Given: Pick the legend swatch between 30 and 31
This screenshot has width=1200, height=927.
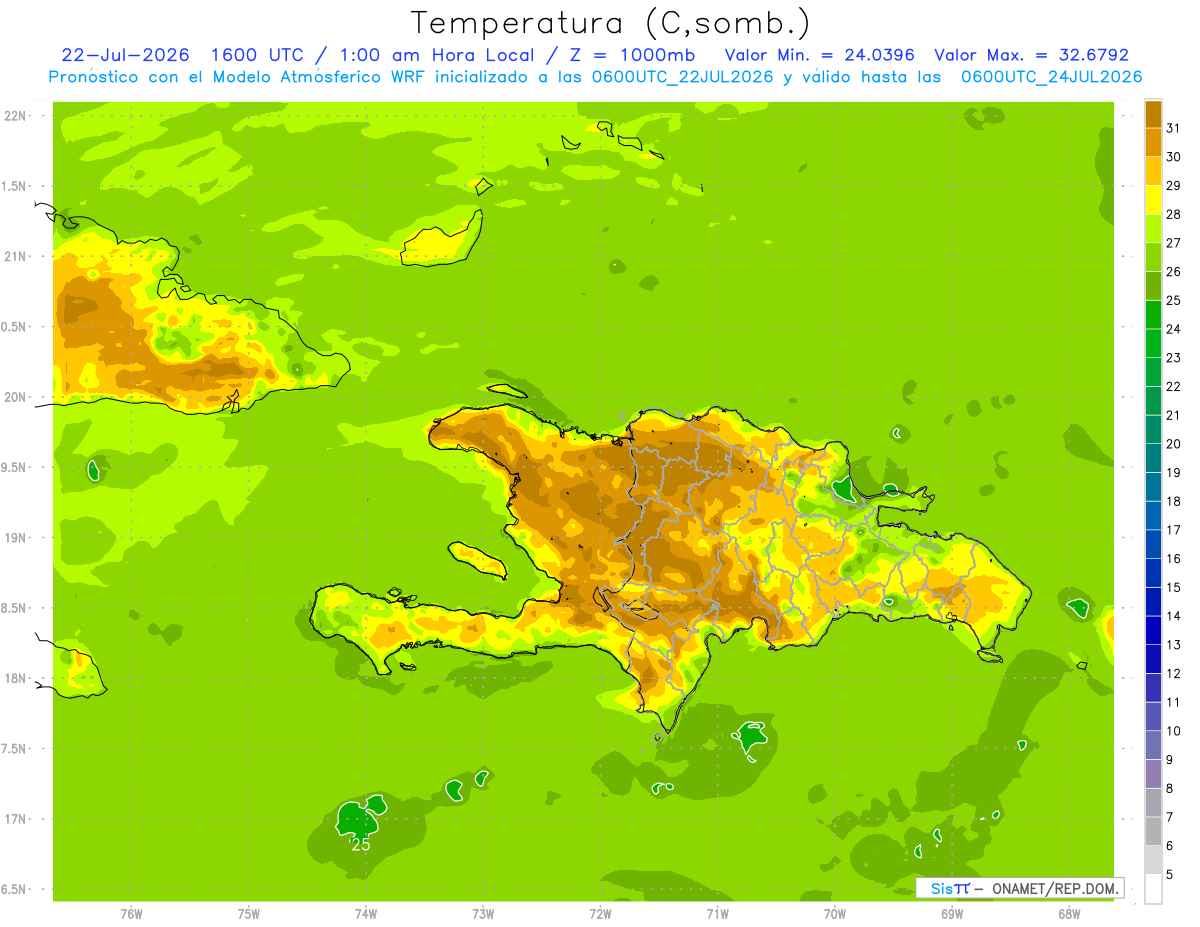Looking at the screenshot, I should tap(1153, 143).
